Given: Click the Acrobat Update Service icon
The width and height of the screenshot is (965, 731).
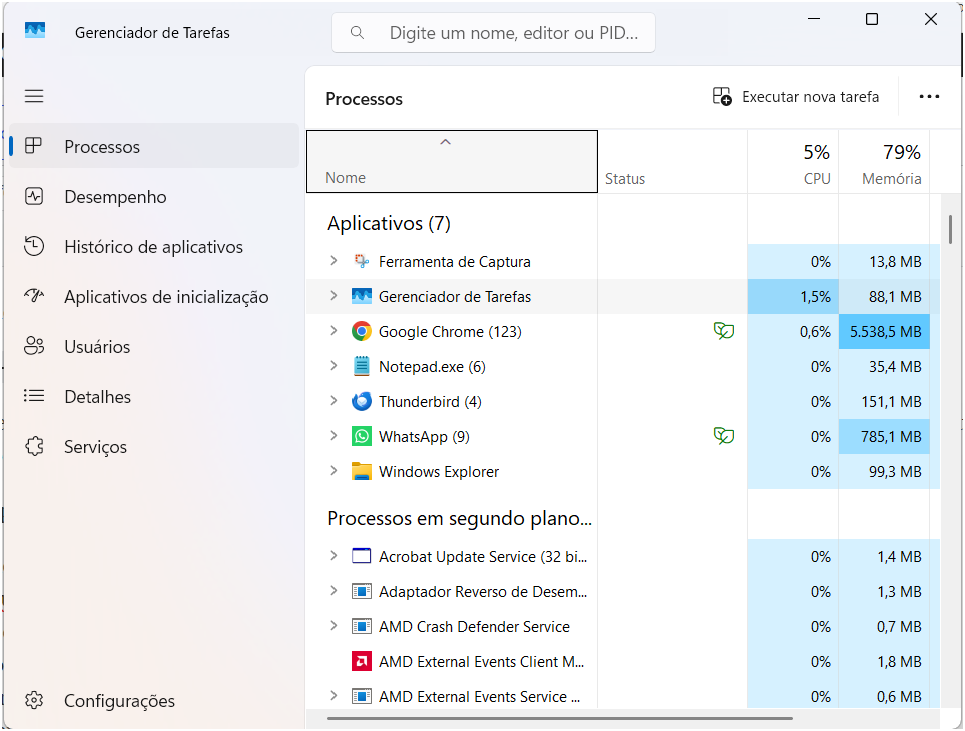Looking at the screenshot, I should point(362,556).
